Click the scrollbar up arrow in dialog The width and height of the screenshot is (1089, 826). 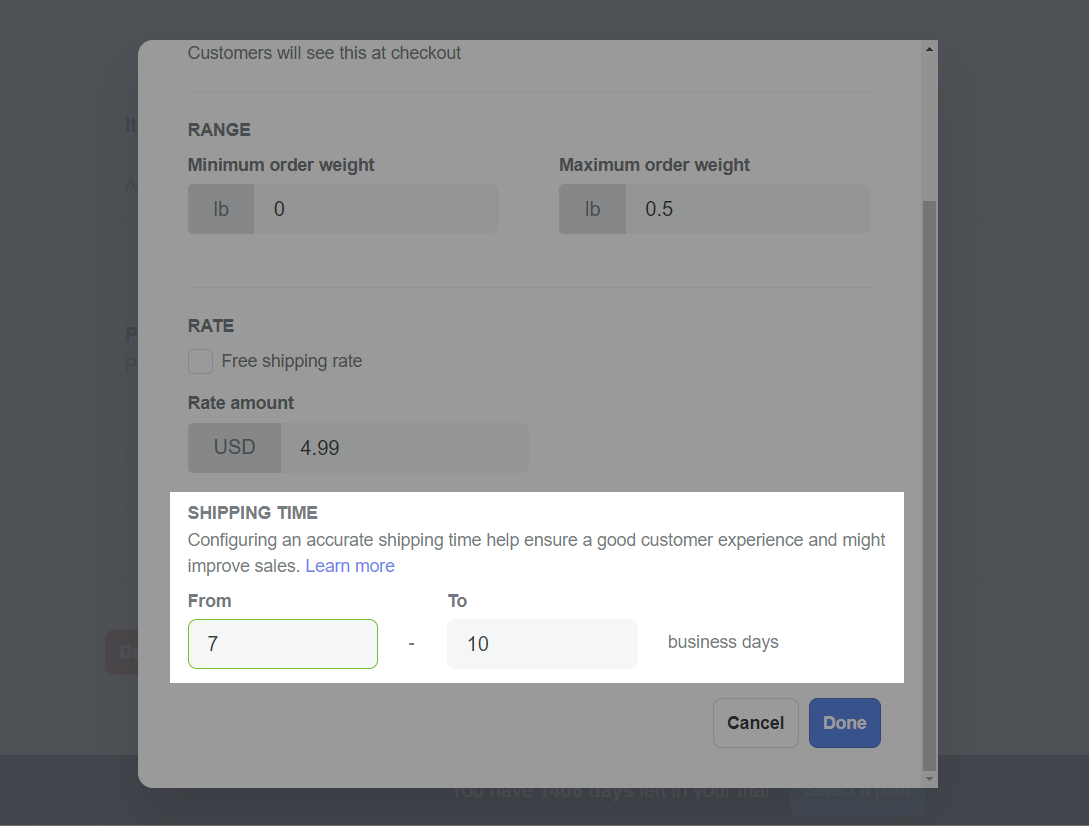point(929,49)
